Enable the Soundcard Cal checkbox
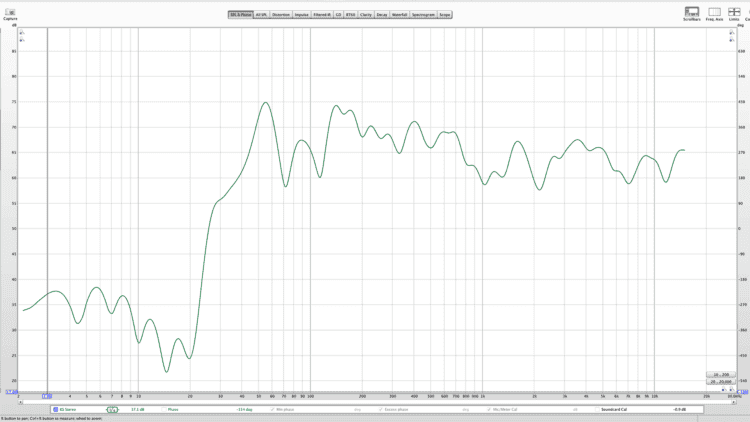750x422 pixels. tap(597, 410)
